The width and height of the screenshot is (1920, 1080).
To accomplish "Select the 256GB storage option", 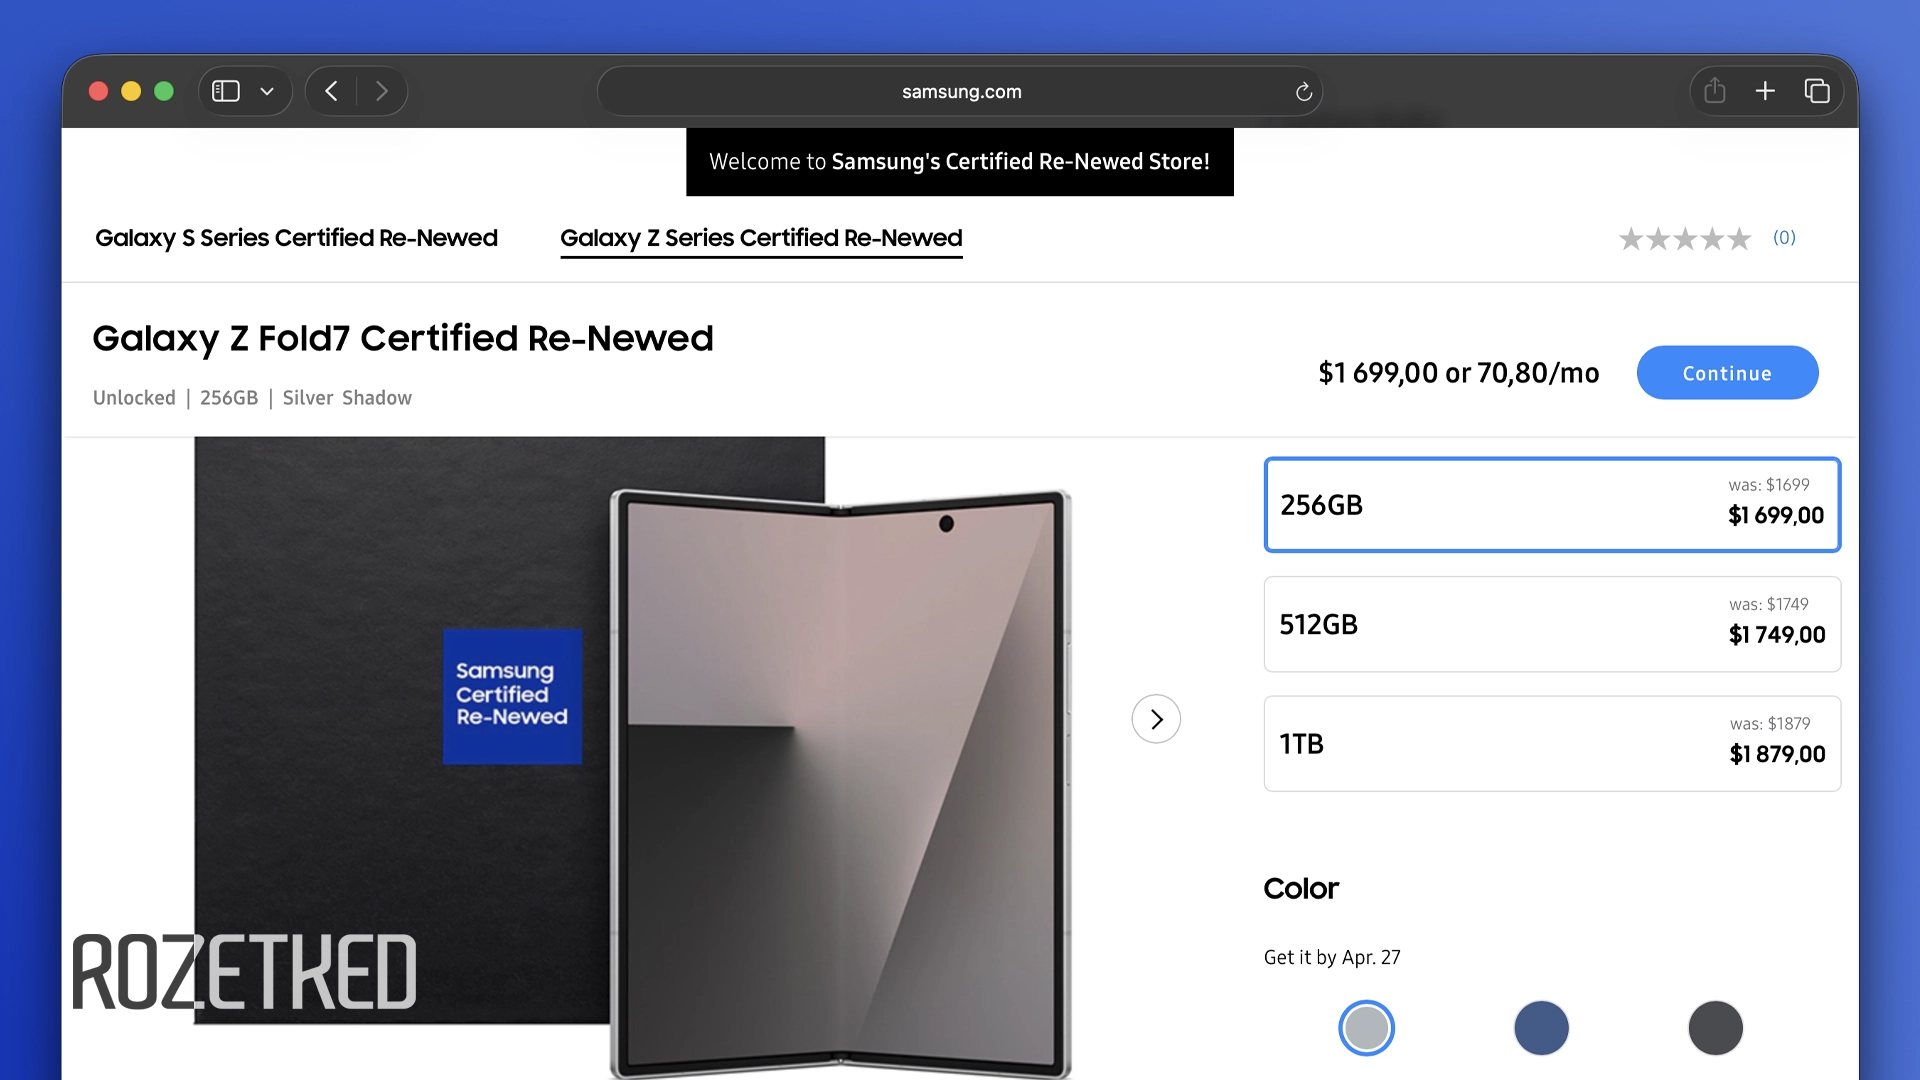I will tap(1551, 504).
